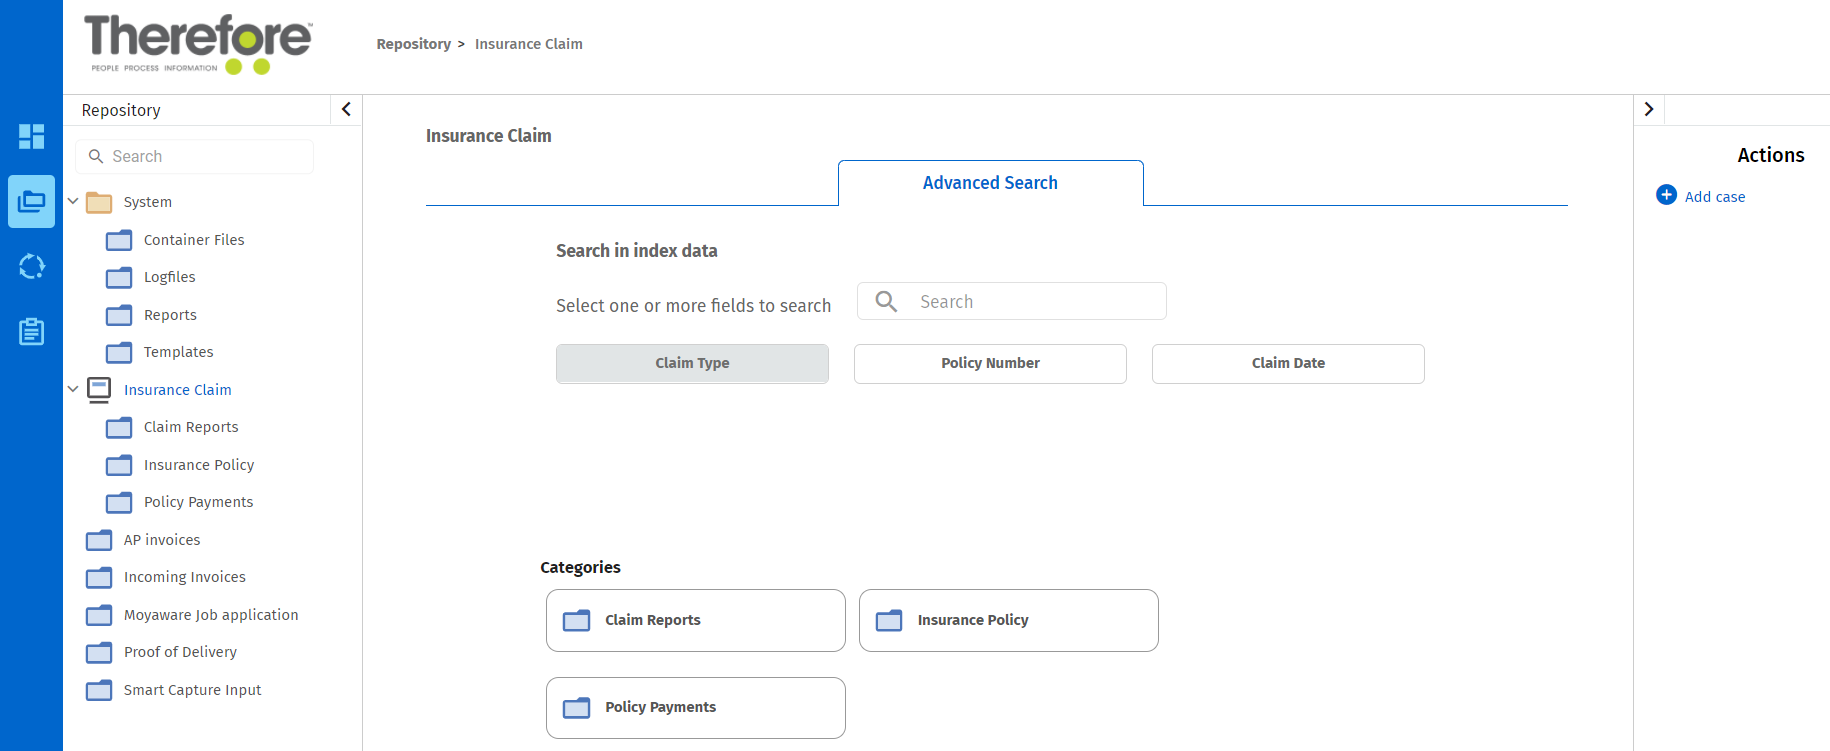Open the Claim Reports category button
Viewport: 1830px width, 751px height.
coord(695,620)
